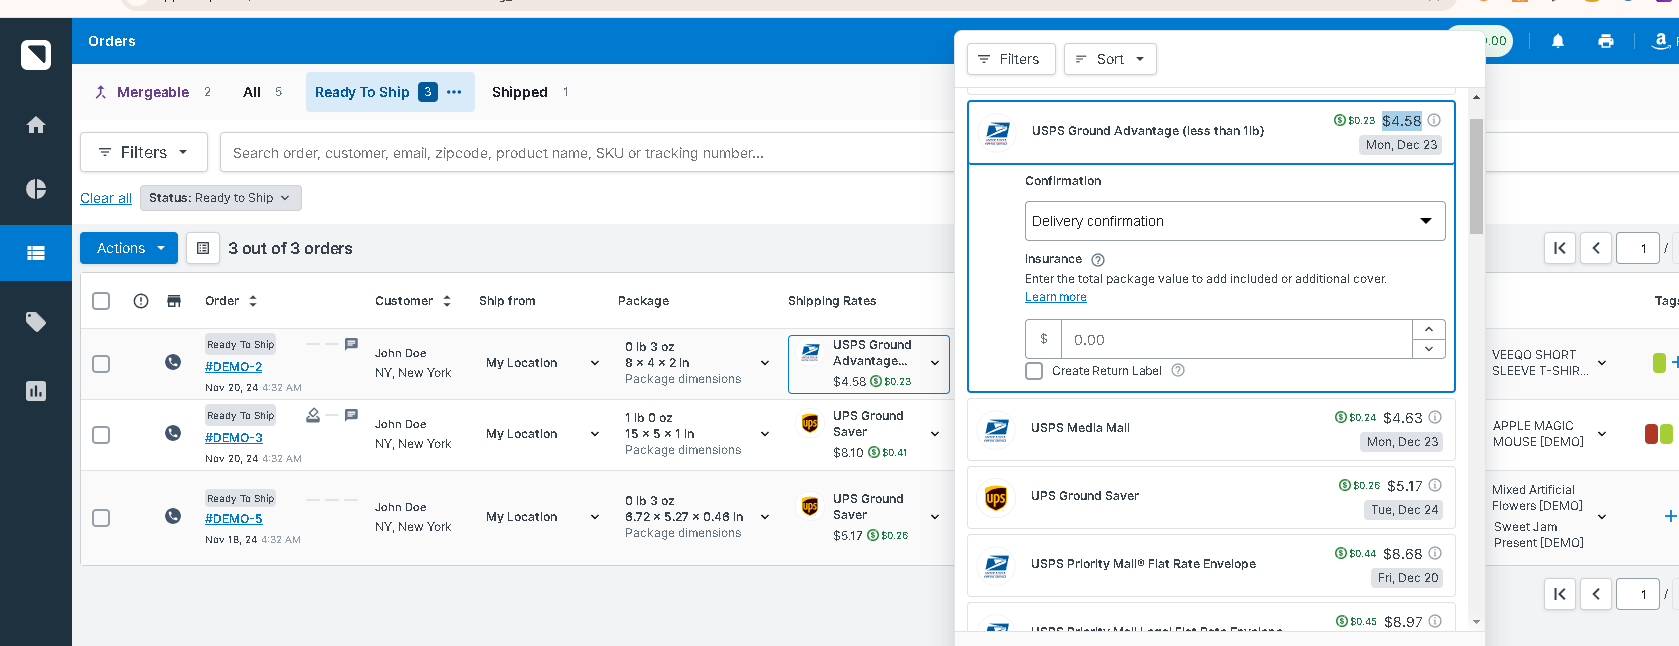Click the phone channel icon for #DEMO-3

tap(173, 433)
